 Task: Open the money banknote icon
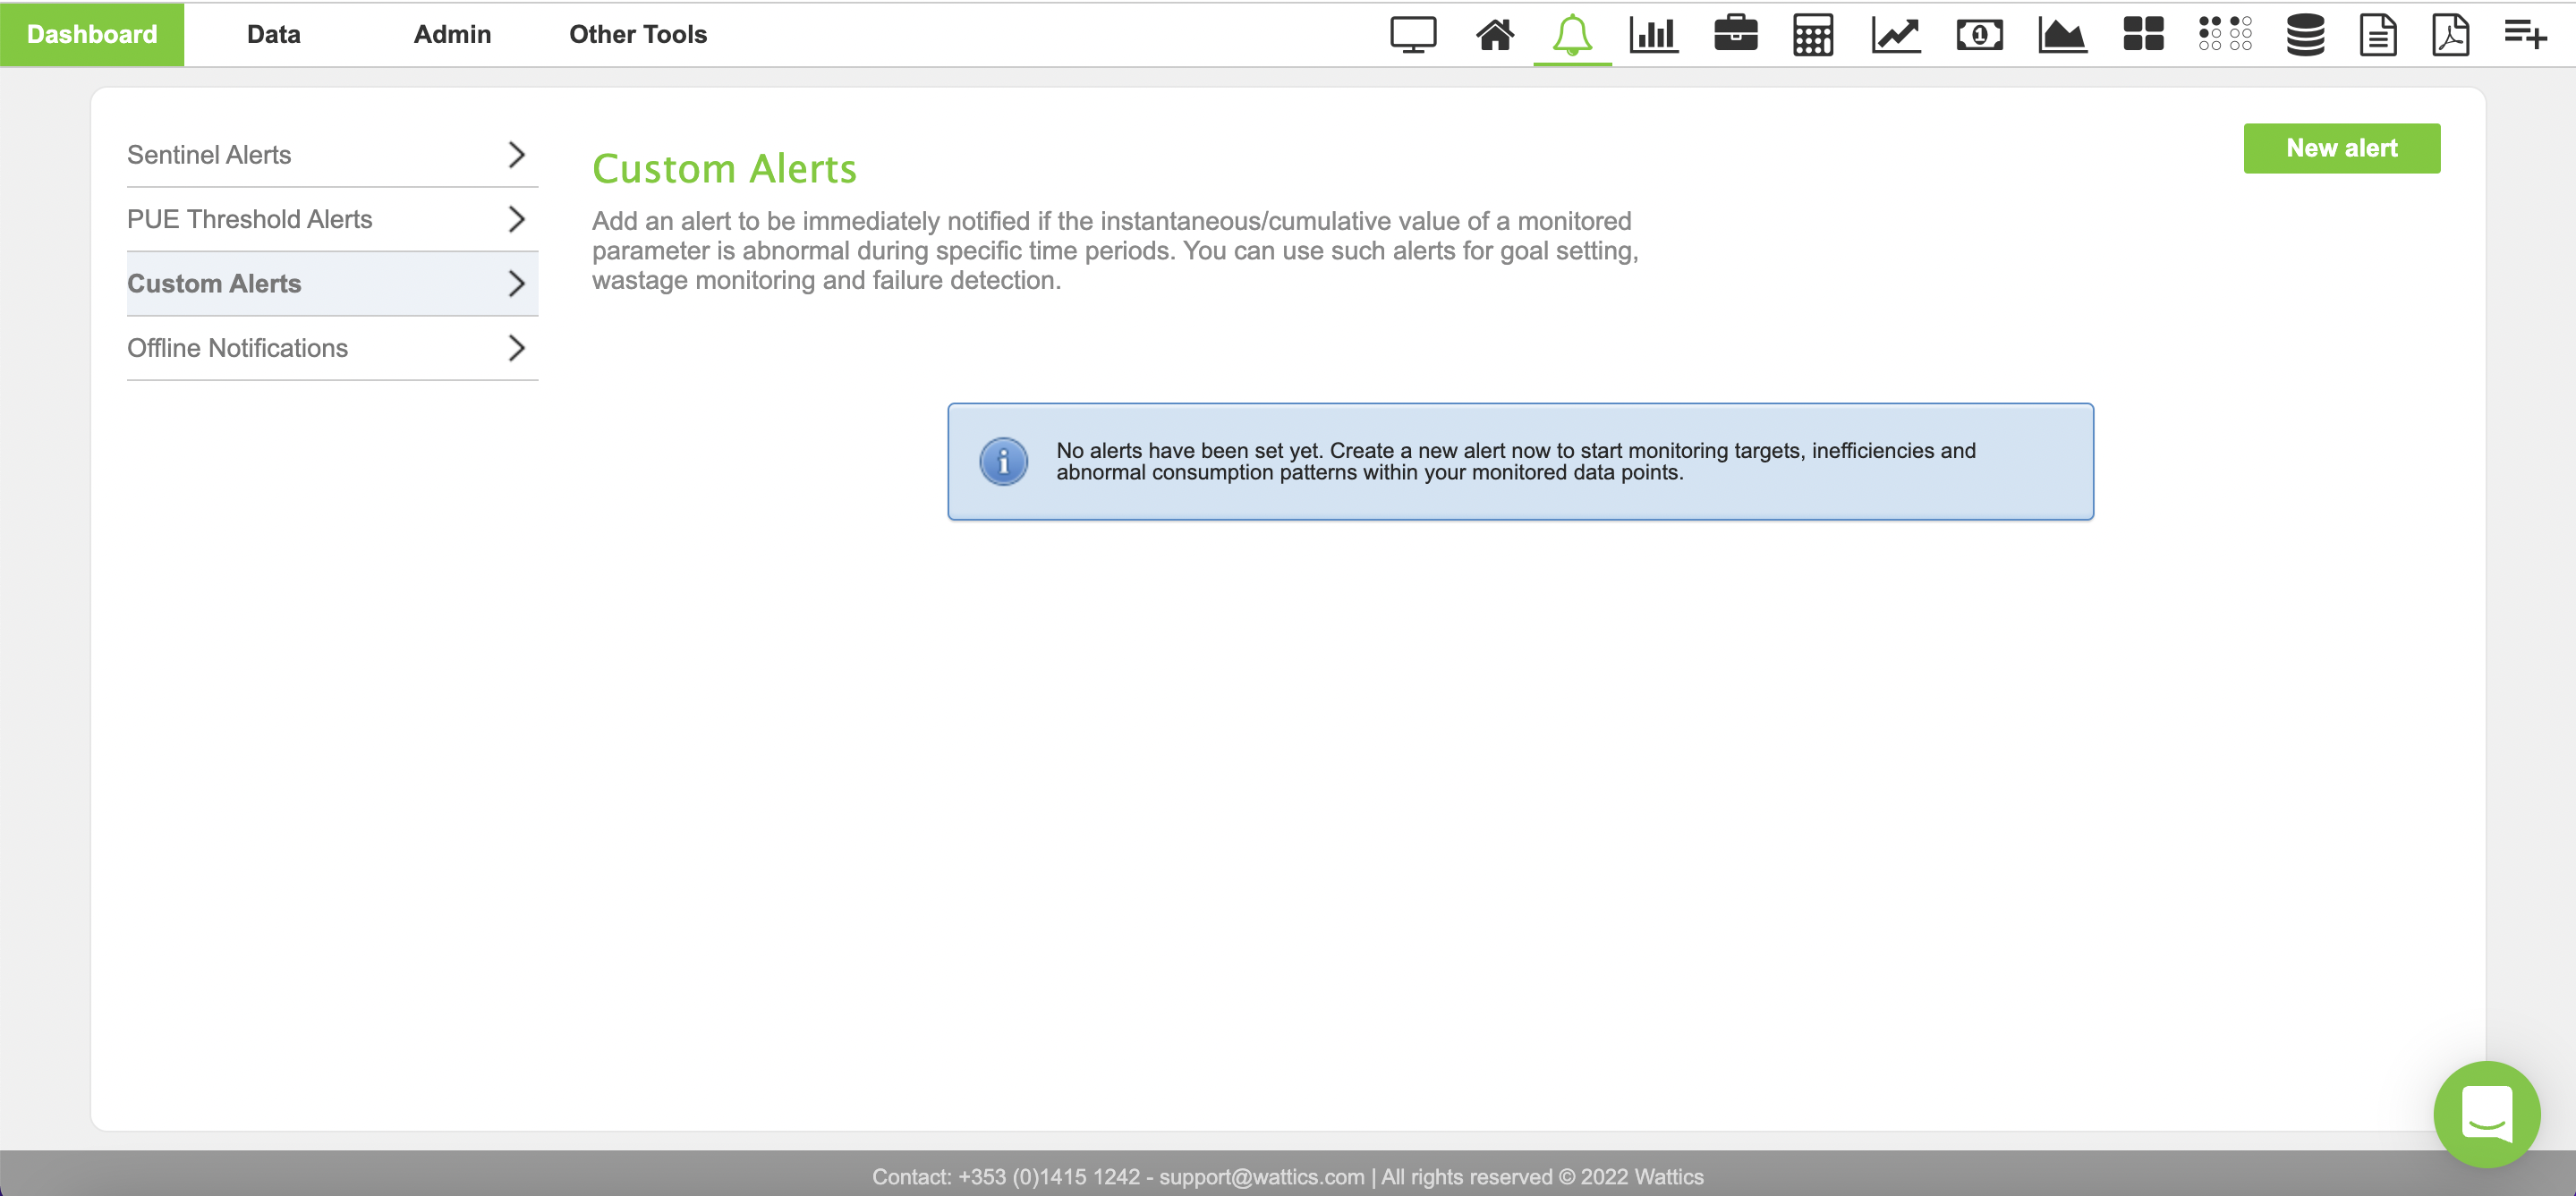[x=1978, y=35]
